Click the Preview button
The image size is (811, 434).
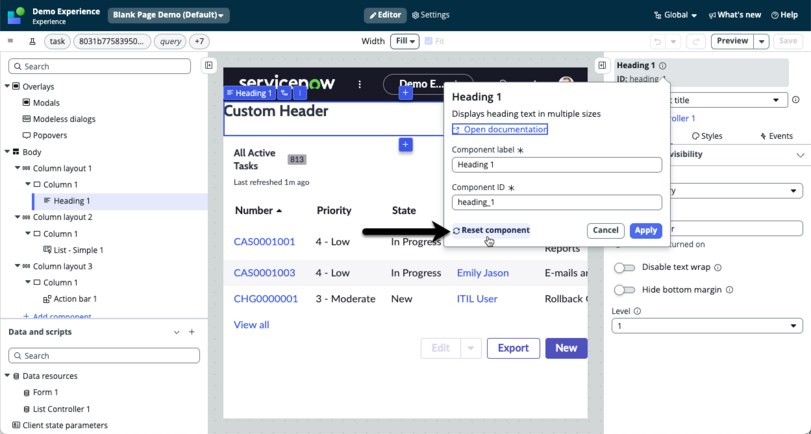(x=732, y=41)
